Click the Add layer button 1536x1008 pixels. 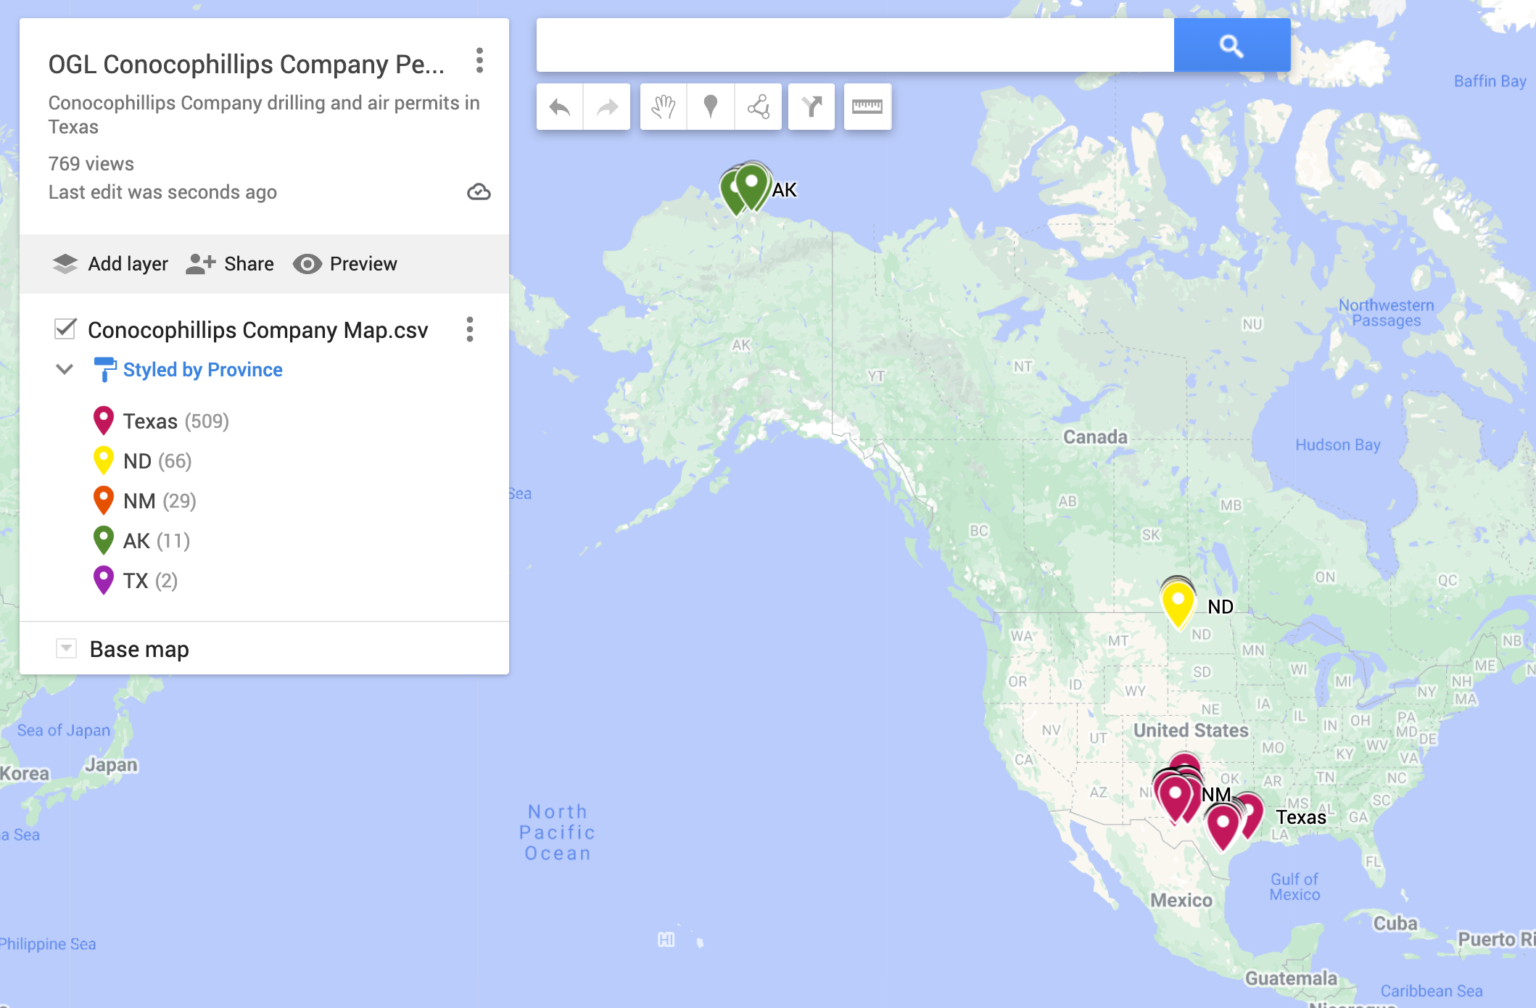[x=110, y=264]
